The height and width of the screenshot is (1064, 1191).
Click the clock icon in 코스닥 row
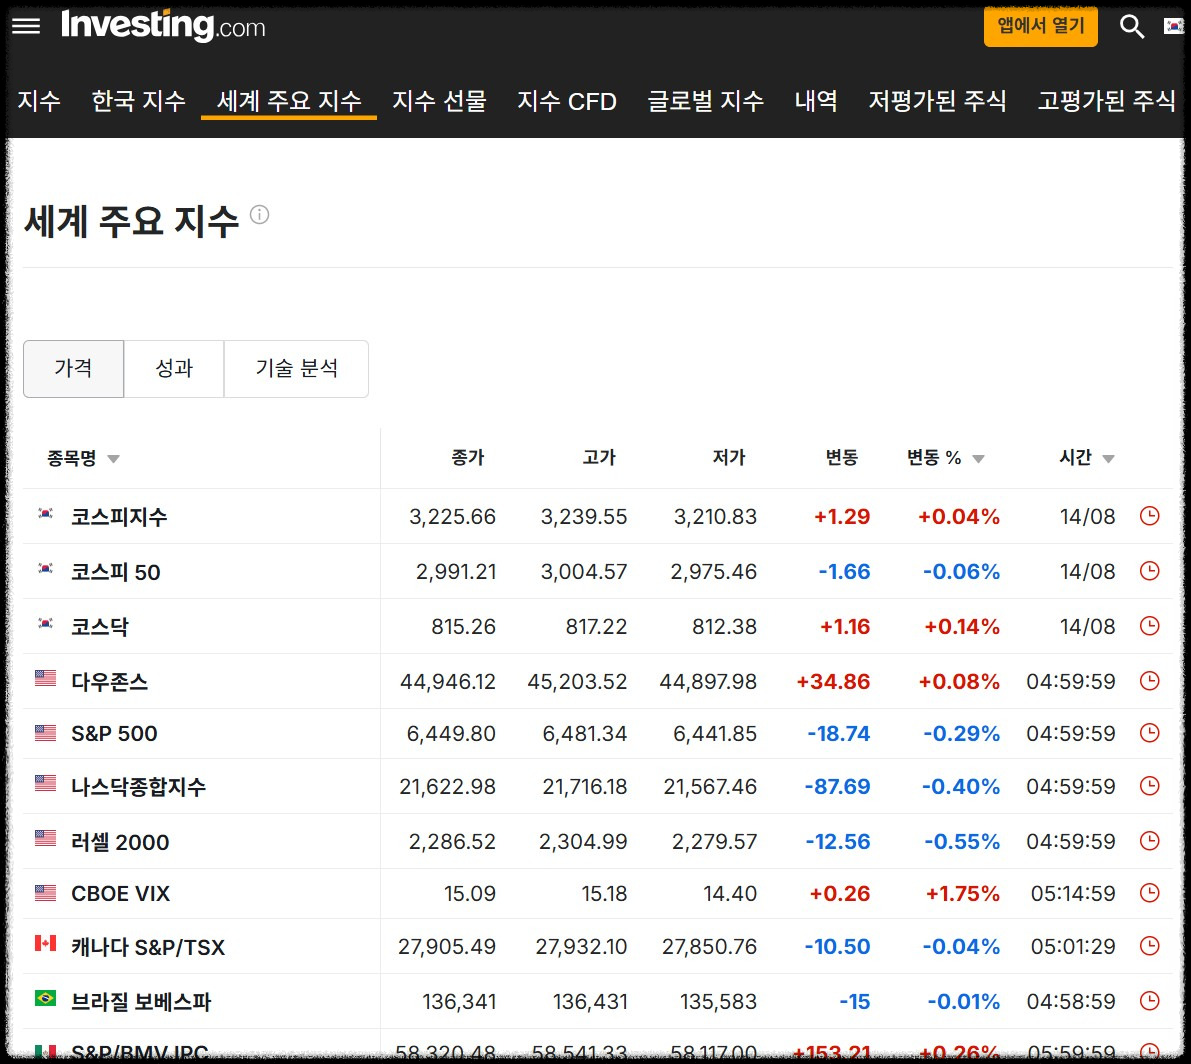[1150, 626]
